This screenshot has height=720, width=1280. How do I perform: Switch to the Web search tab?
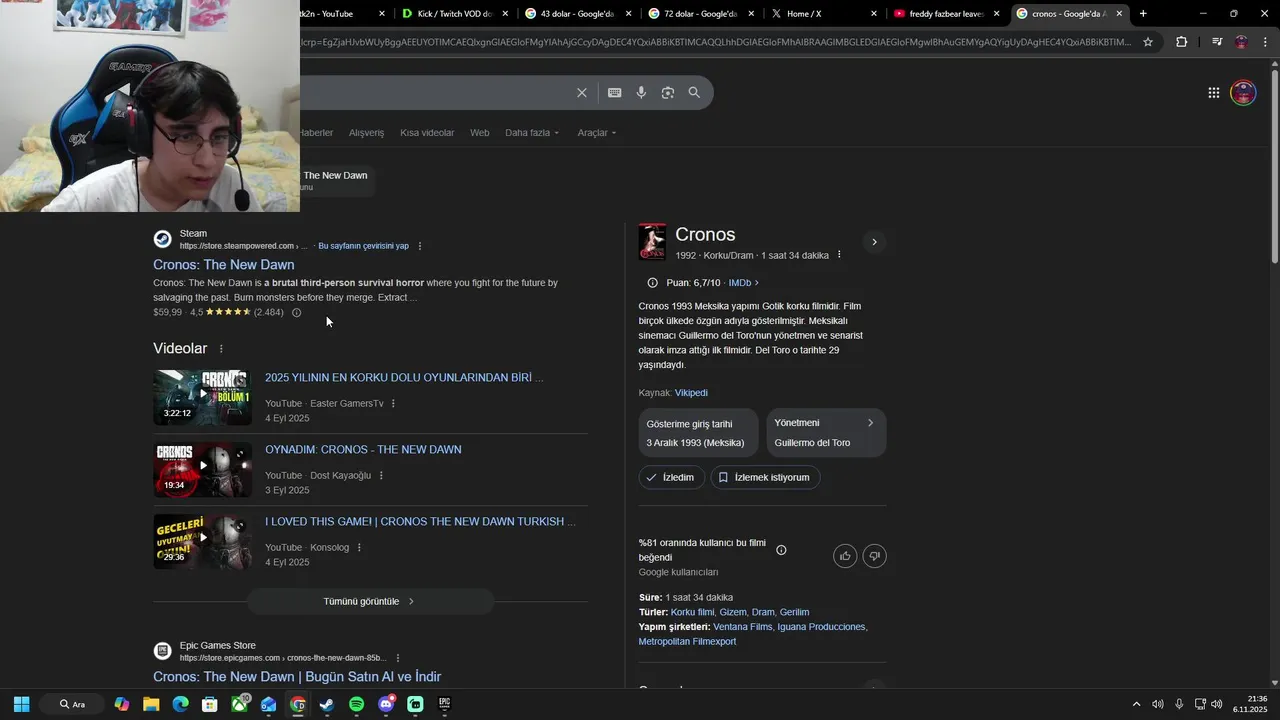[x=480, y=133]
